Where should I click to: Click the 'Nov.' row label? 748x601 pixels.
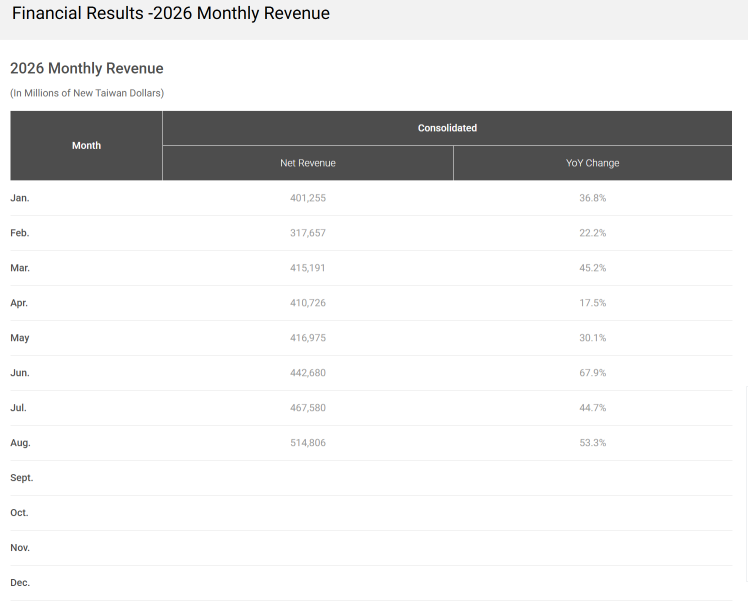[20, 548]
